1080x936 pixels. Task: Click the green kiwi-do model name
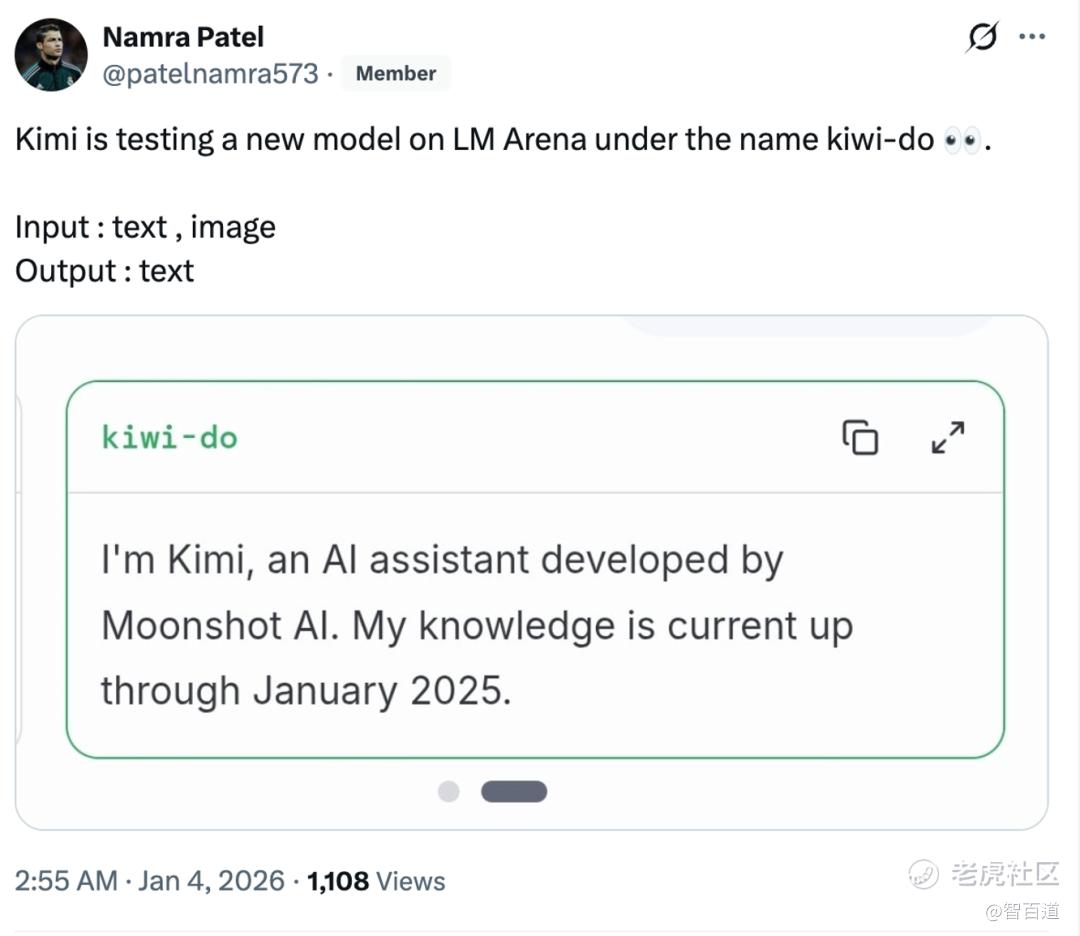click(x=170, y=438)
